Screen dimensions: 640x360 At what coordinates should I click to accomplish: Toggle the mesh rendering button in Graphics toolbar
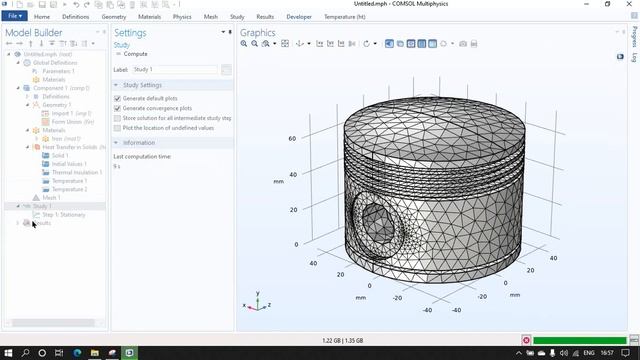(x=422, y=44)
